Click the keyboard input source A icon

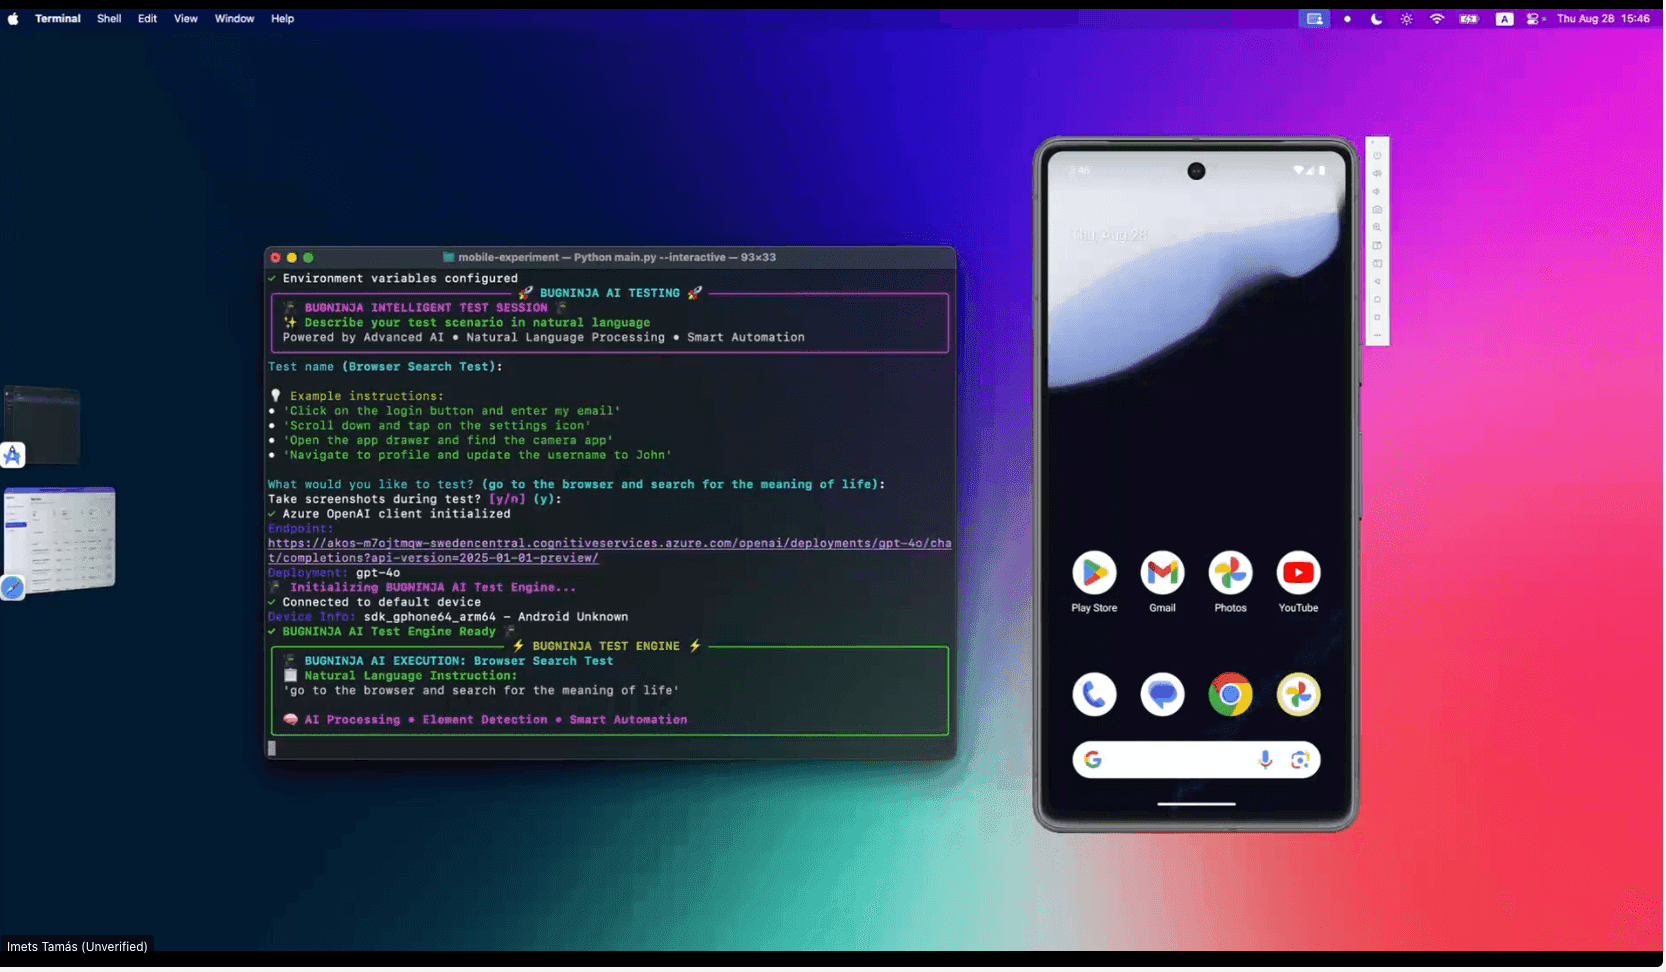point(1507,19)
